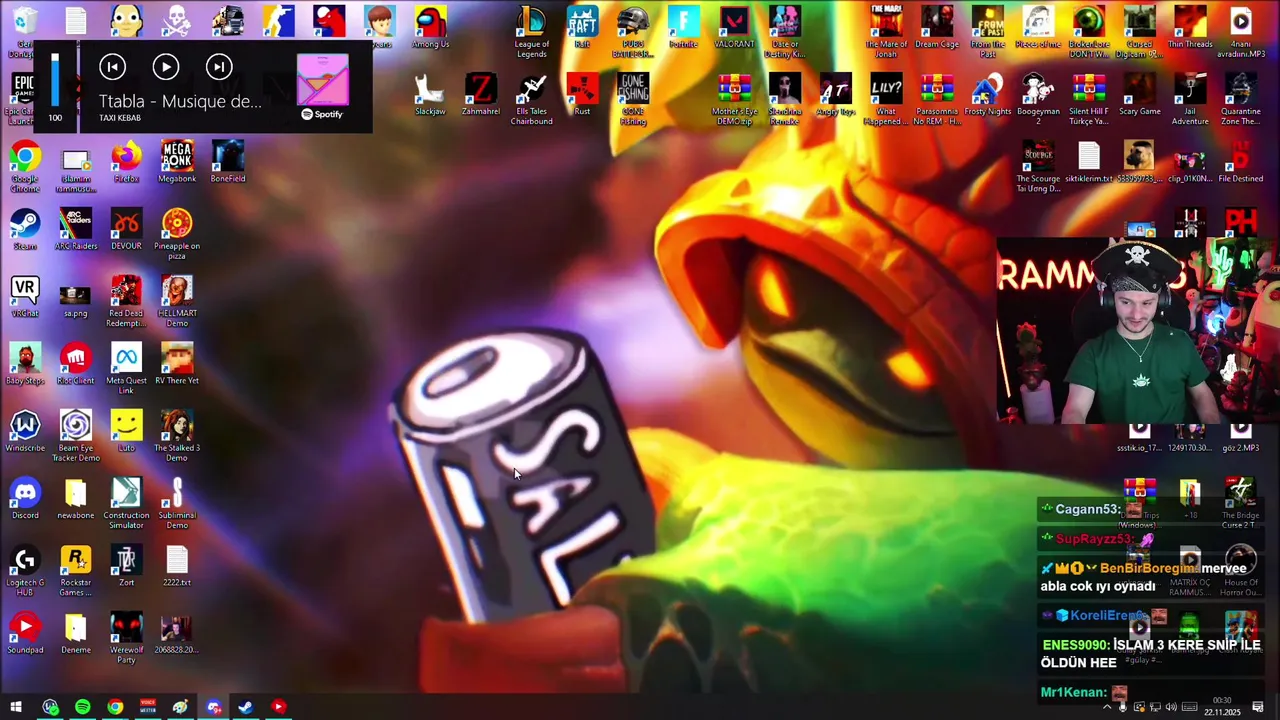This screenshot has width=1280, height=720.
Task: Open Thin Threads game icon
Action: tap(1190, 27)
